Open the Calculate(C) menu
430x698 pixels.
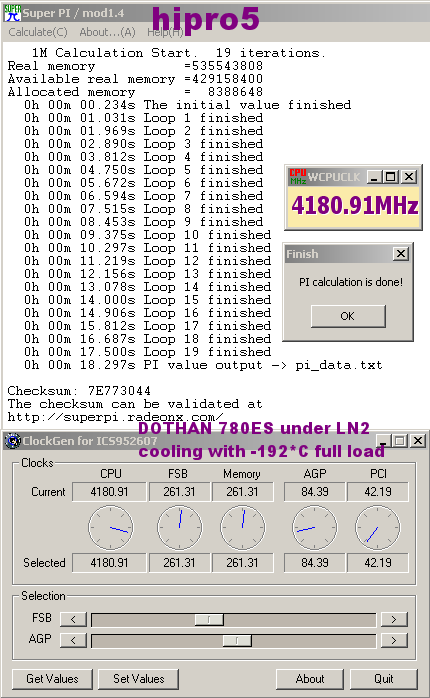(x=38, y=32)
